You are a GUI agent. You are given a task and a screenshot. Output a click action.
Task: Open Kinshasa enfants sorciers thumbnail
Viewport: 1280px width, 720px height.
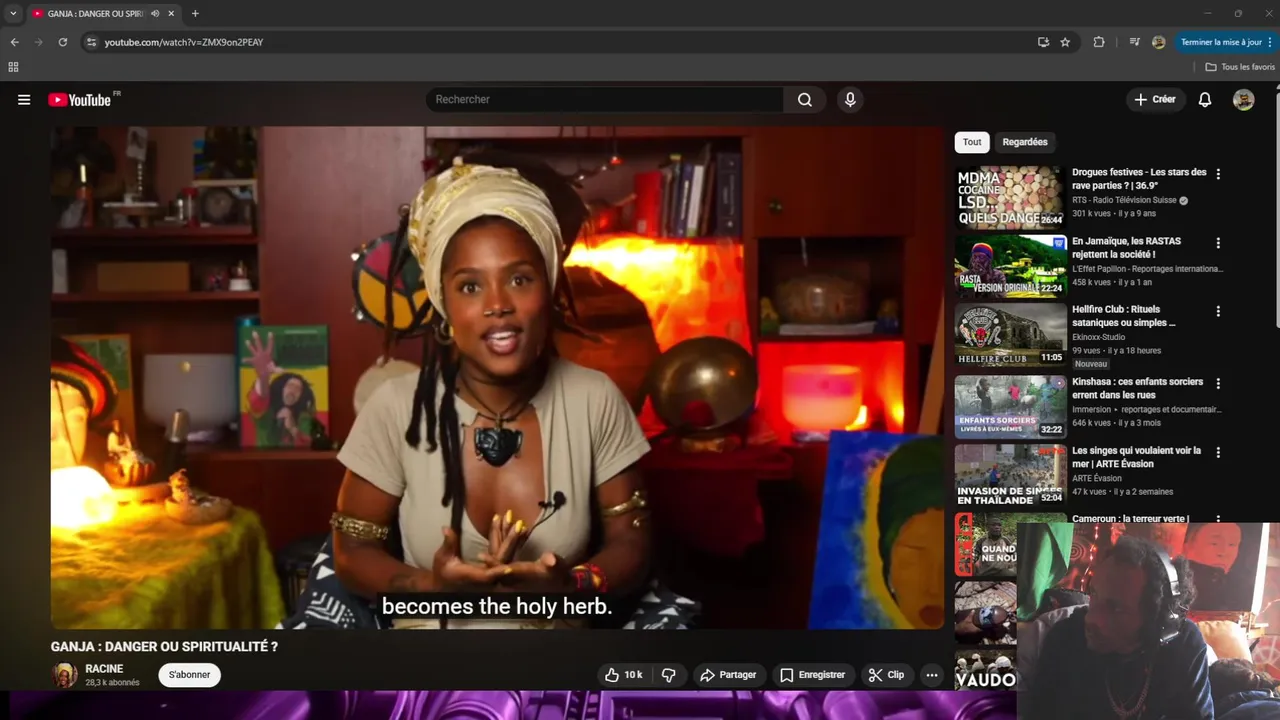coord(1010,407)
